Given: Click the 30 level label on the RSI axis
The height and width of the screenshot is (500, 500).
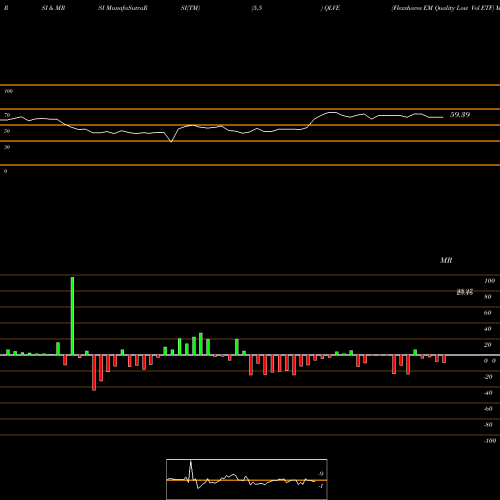Looking at the screenshot, I should 7,147.
